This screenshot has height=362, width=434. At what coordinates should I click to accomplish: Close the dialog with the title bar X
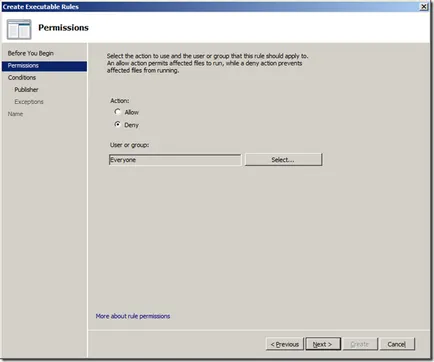pos(424,6)
